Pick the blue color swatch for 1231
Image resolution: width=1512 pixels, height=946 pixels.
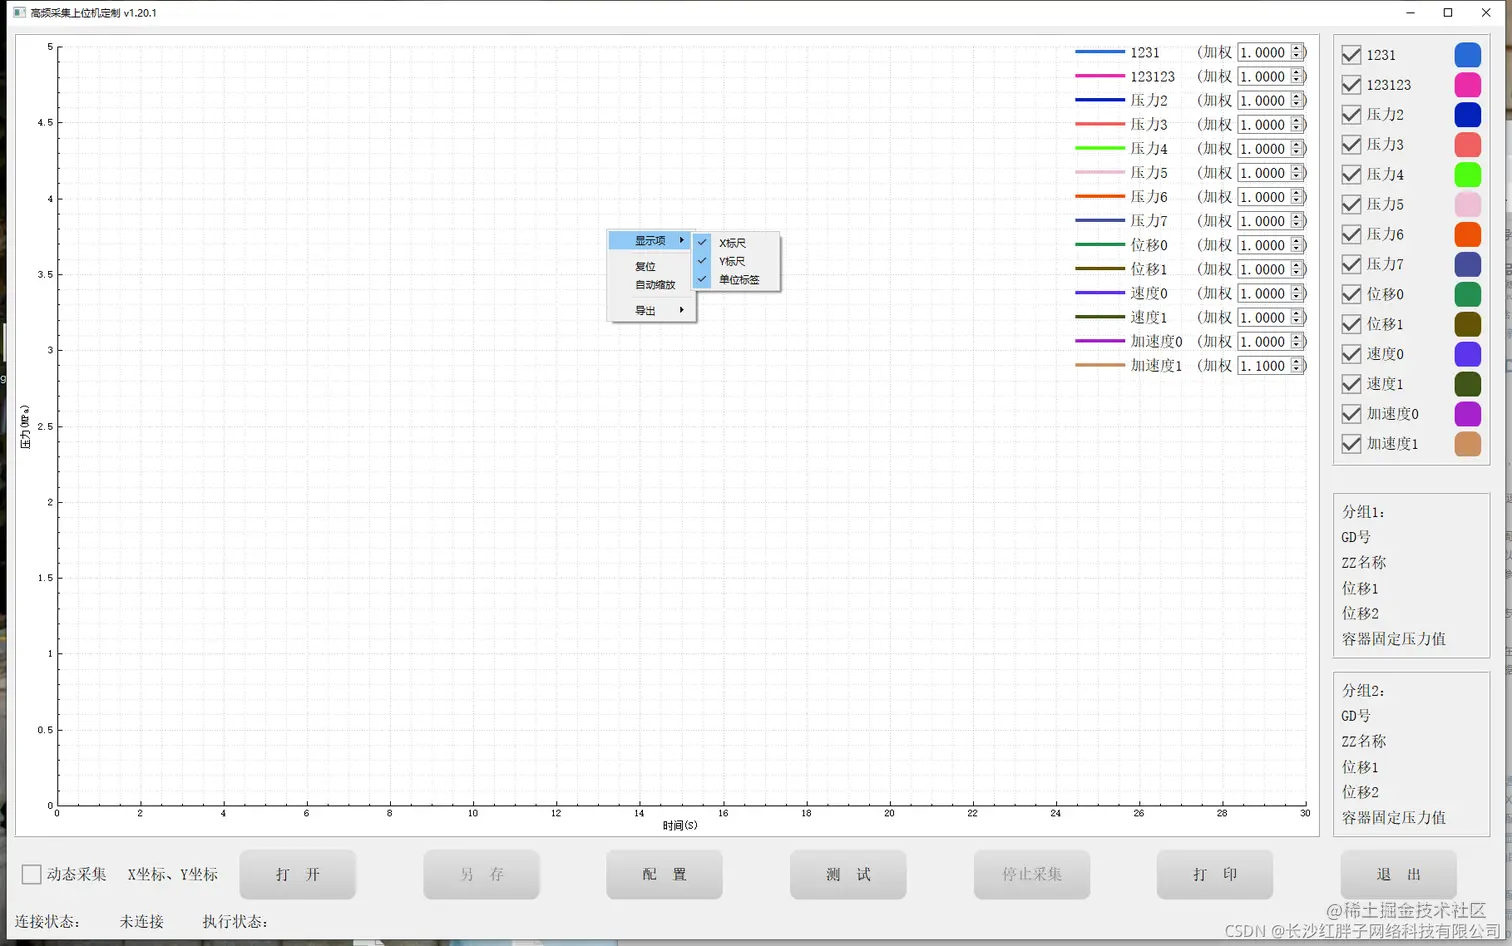[x=1467, y=55]
